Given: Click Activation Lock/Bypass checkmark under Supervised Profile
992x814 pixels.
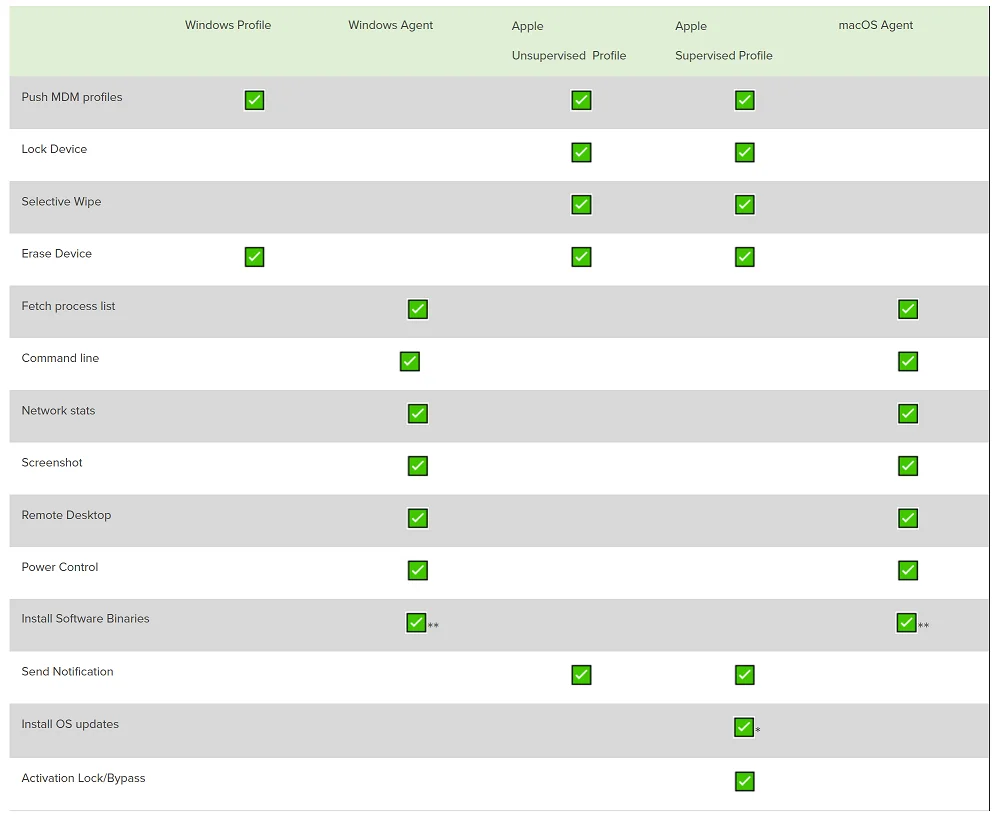Looking at the screenshot, I should coord(745,781).
